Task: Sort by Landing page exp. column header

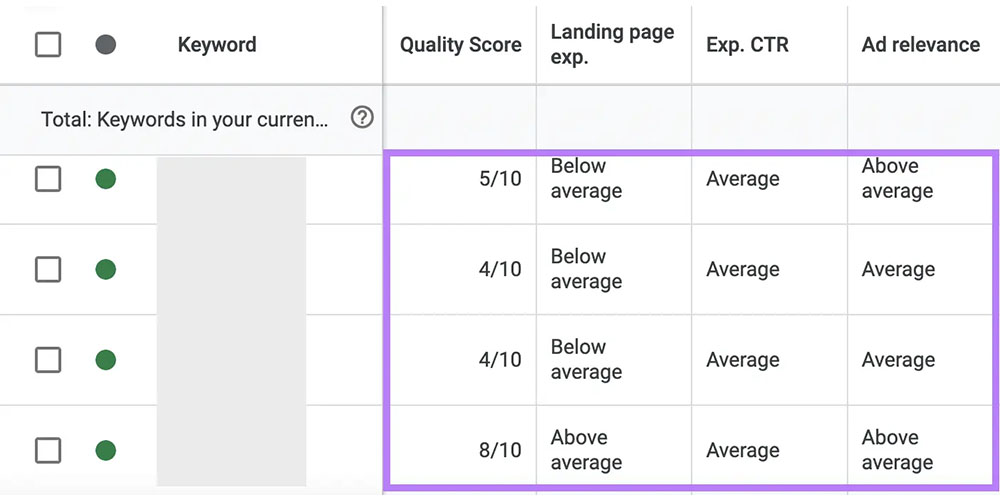Action: [x=612, y=45]
